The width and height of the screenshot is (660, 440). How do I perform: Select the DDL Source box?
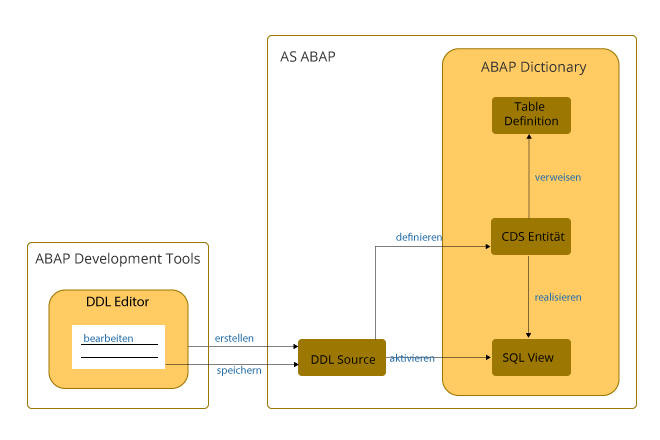(342, 357)
